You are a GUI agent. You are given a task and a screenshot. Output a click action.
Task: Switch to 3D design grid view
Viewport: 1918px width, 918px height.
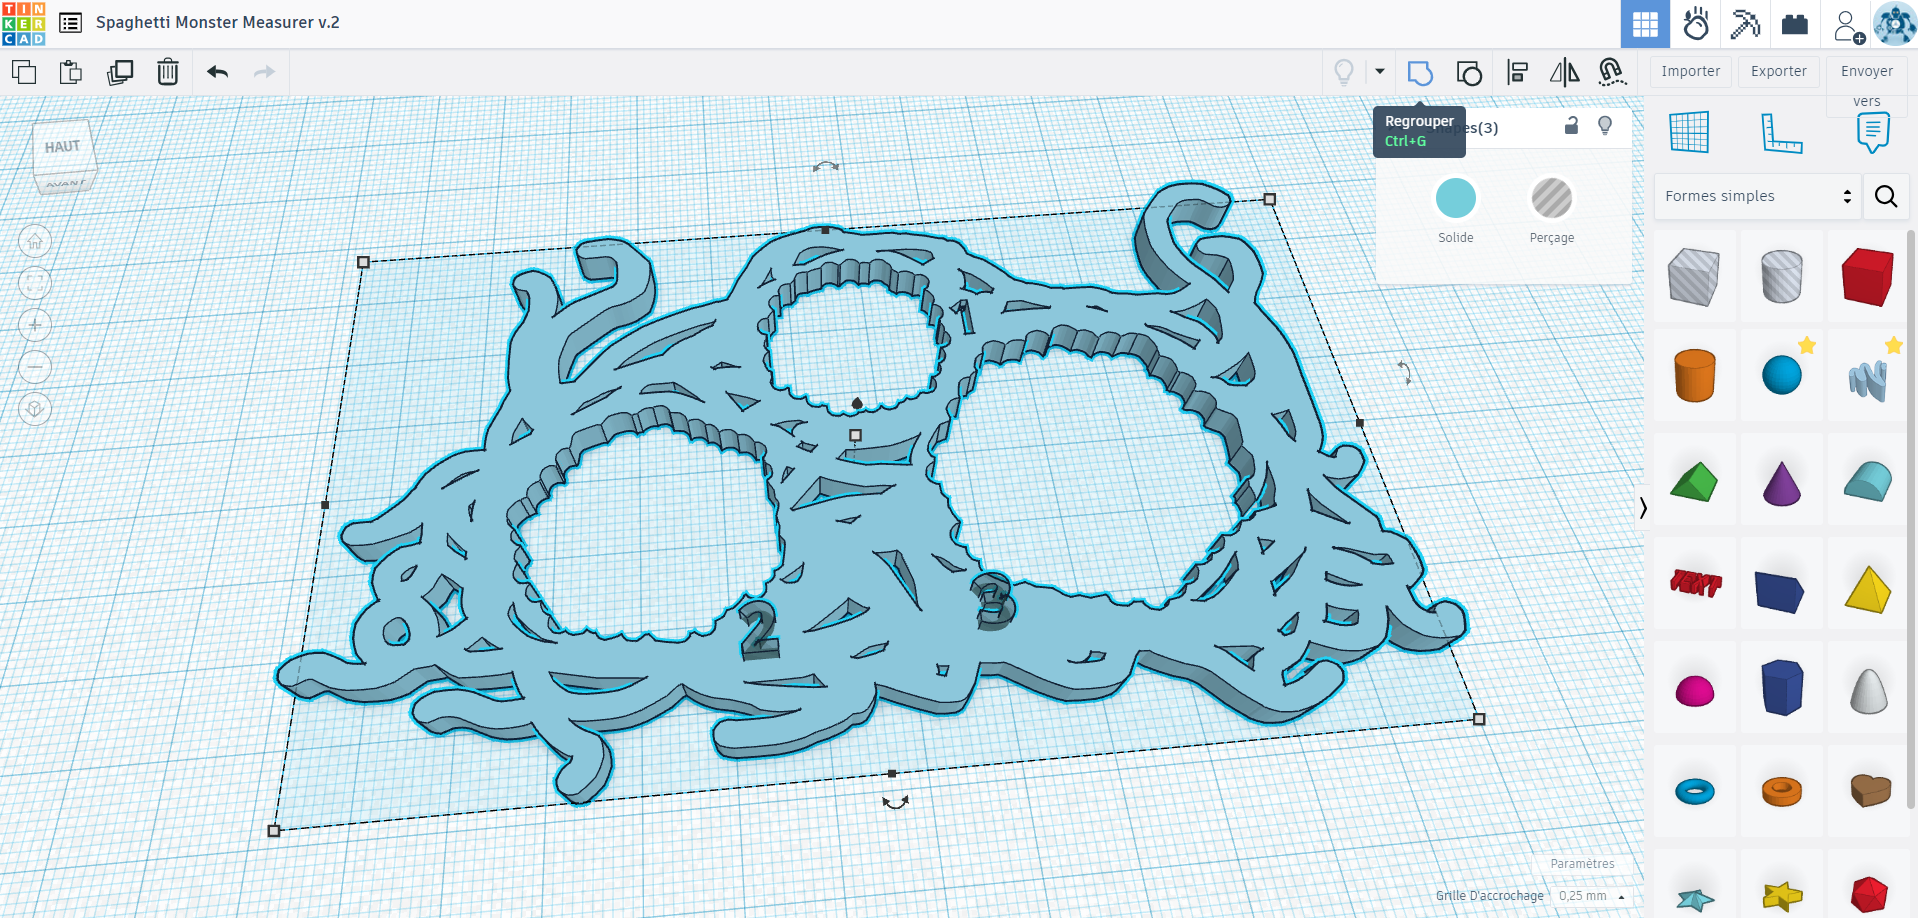click(x=1645, y=24)
